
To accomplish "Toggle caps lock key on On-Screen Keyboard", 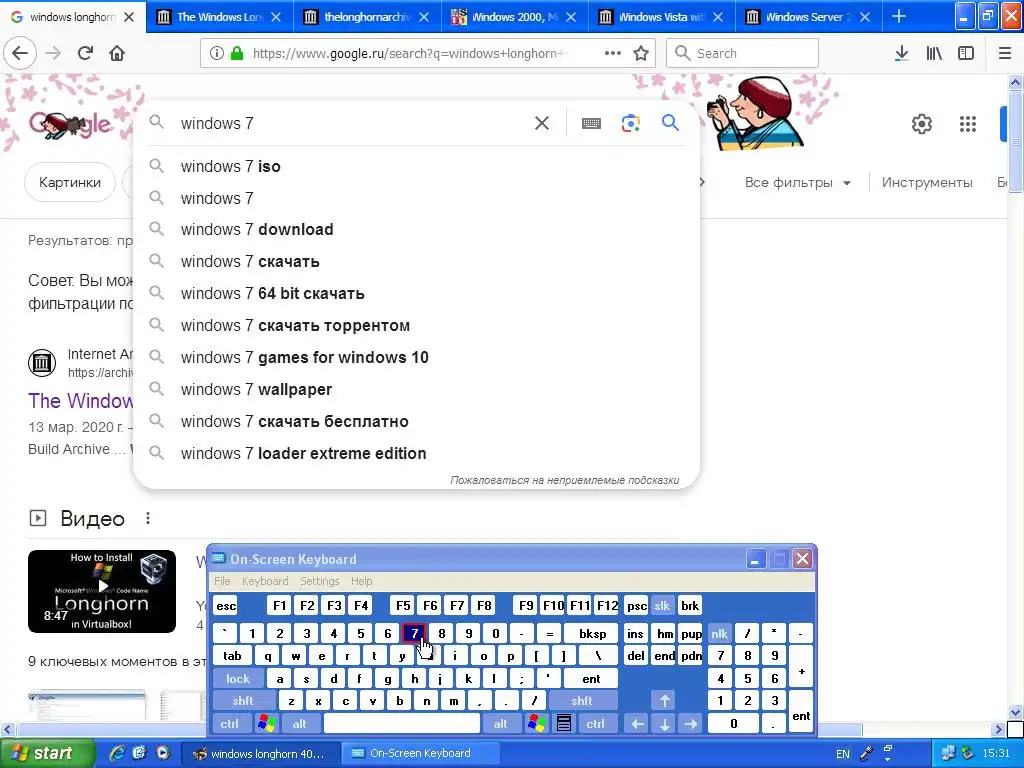I will [238, 679].
